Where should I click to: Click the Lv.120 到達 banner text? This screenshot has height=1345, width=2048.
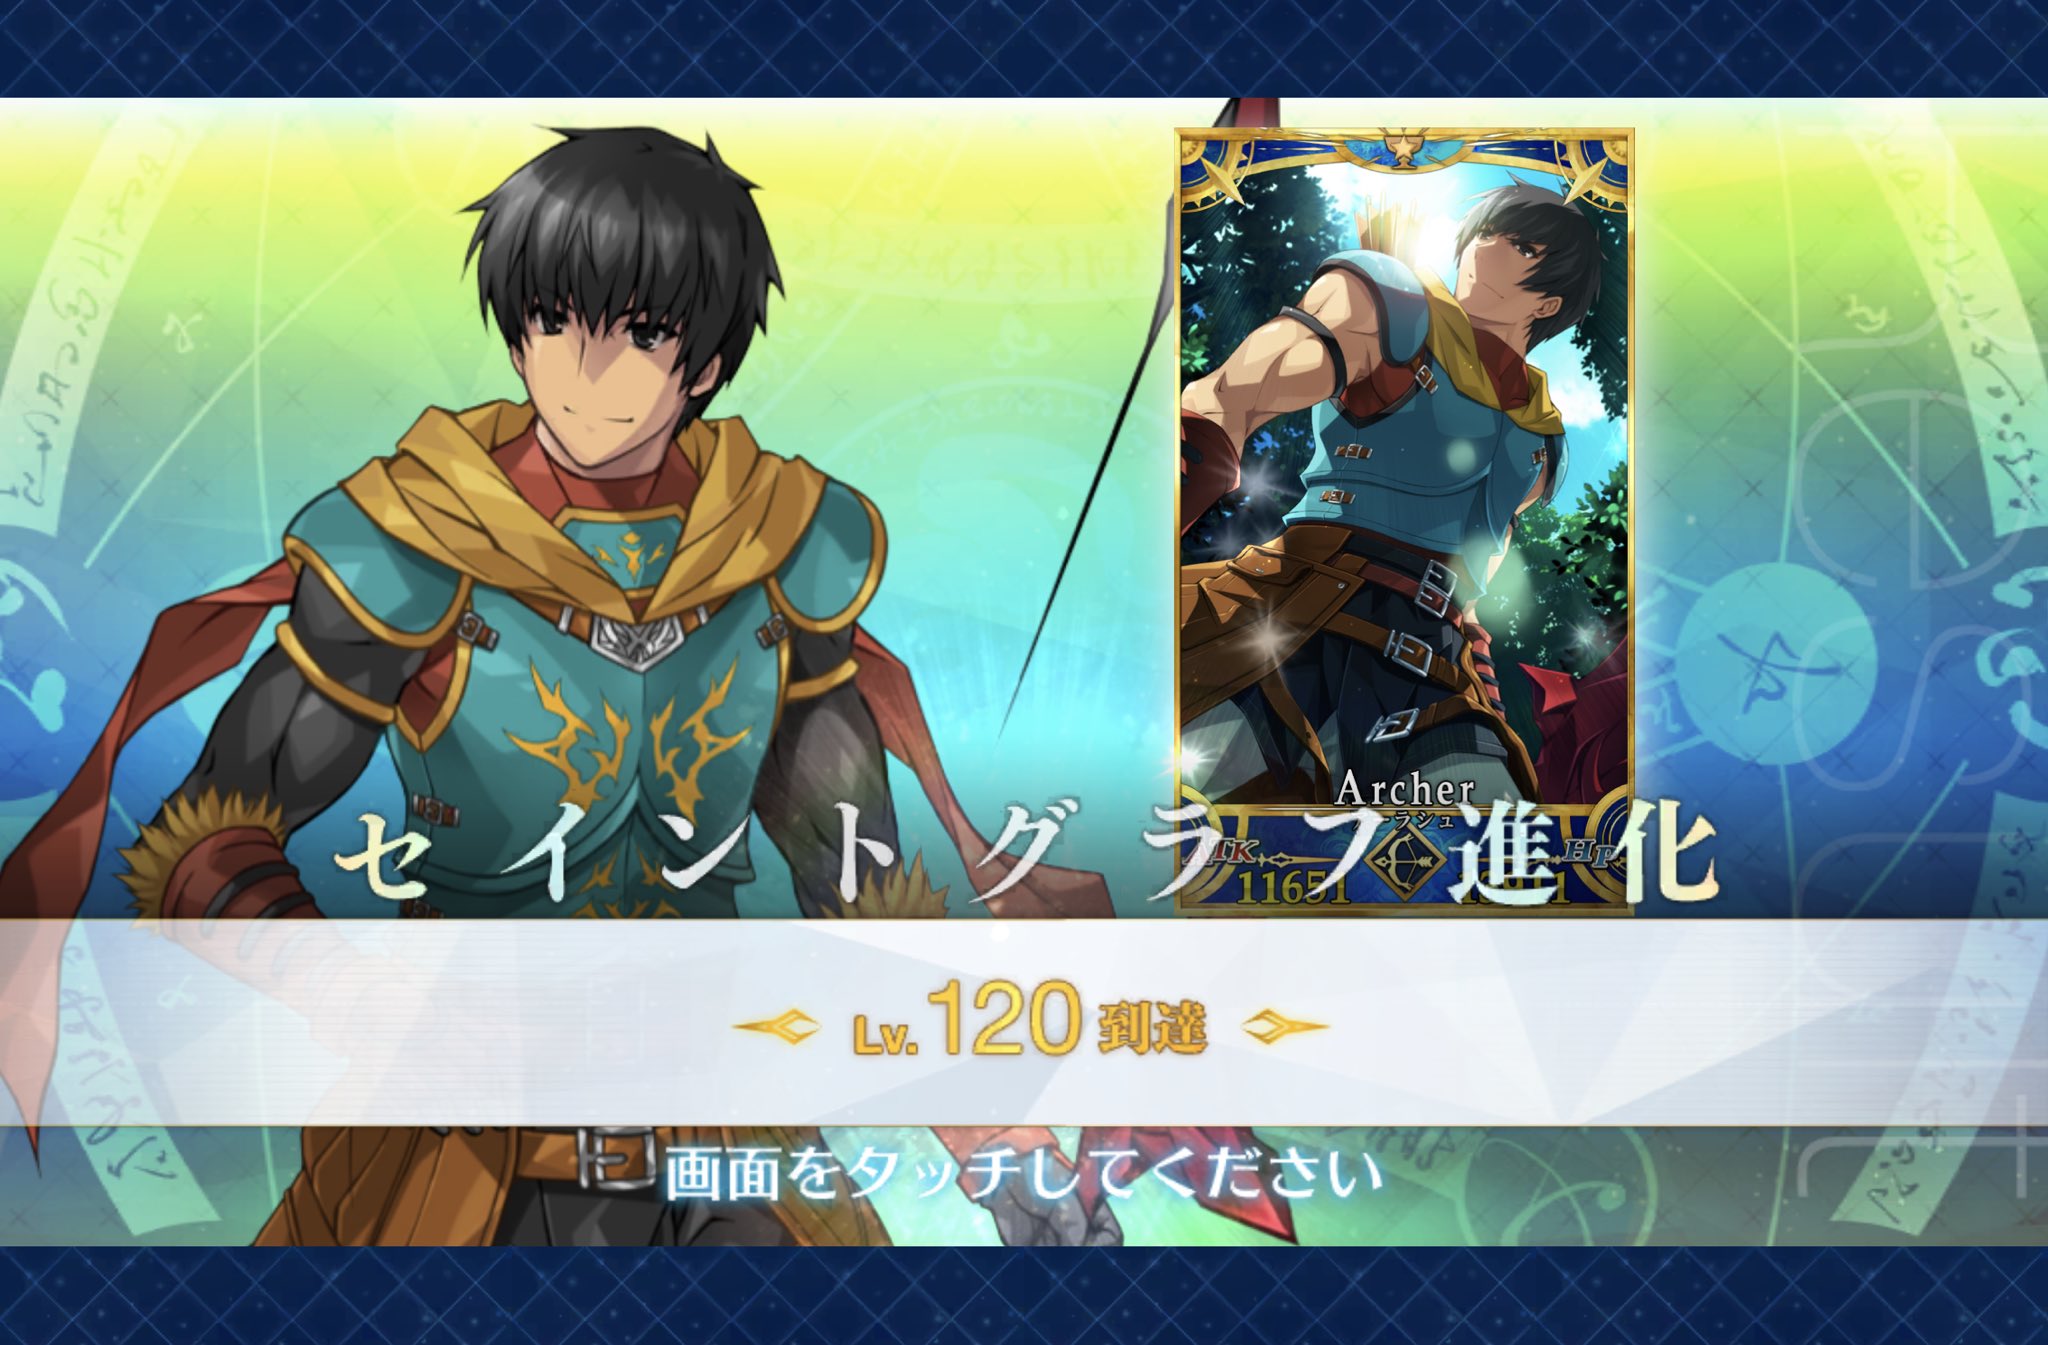point(1031,1022)
